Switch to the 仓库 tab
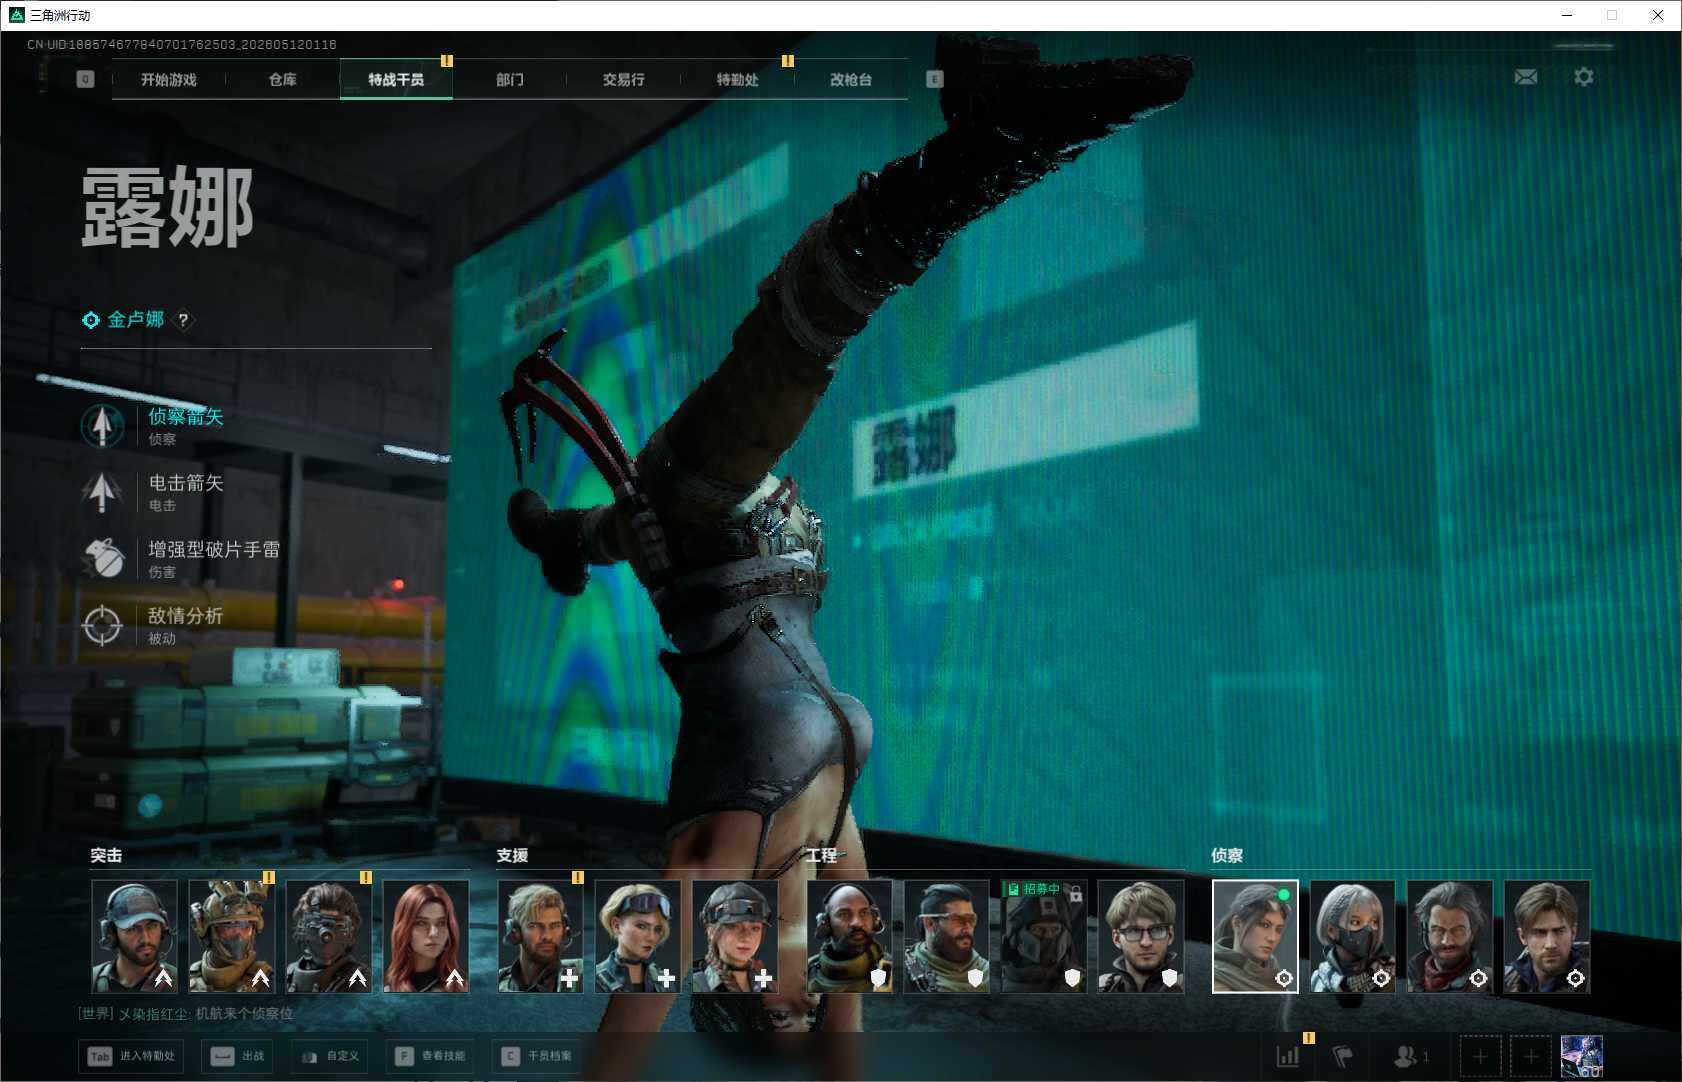The width and height of the screenshot is (1682, 1082). tap(283, 79)
